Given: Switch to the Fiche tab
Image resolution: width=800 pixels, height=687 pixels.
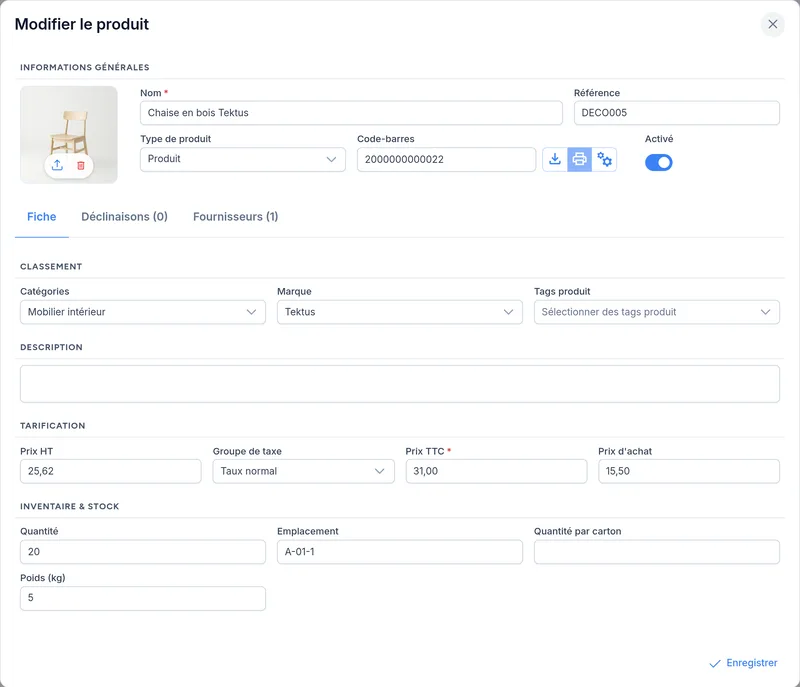Looking at the screenshot, I should pyautogui.click(x=41, y=217).
